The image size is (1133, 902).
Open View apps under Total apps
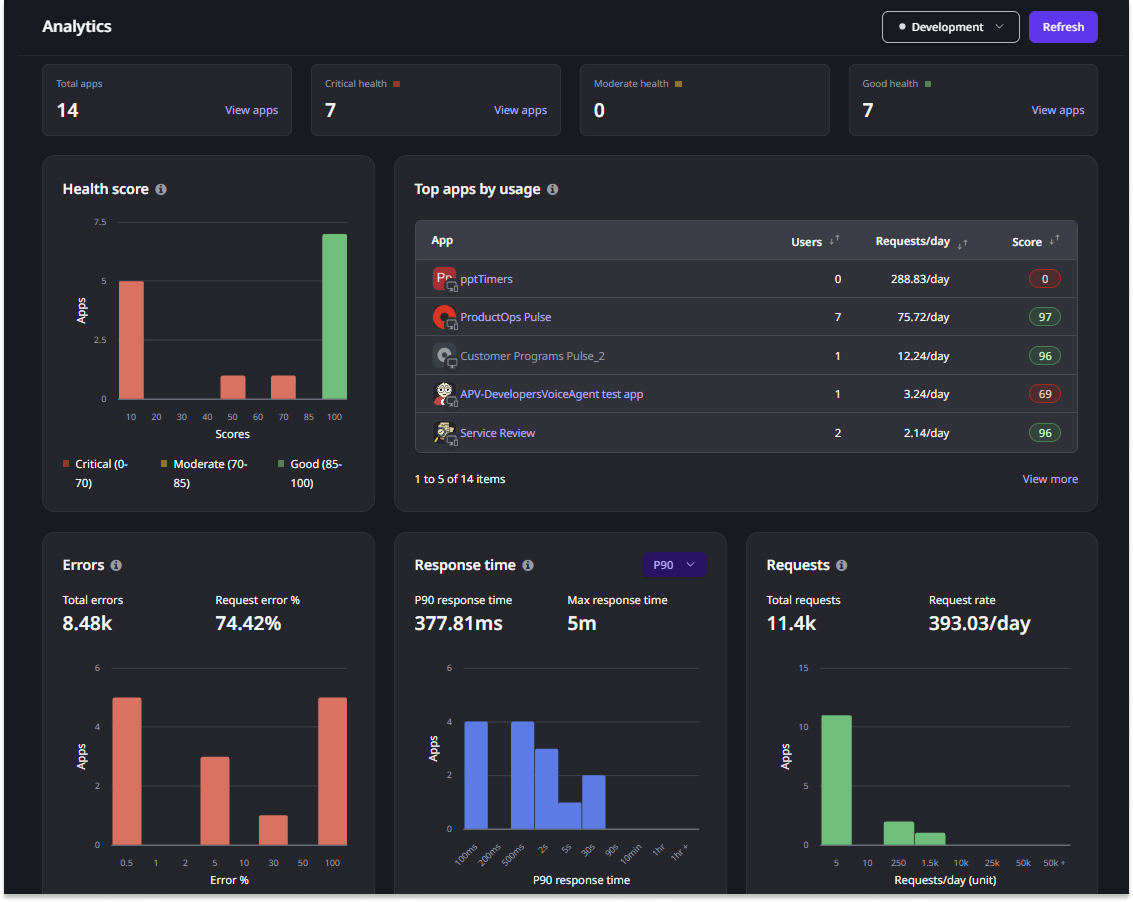pyautogui.click(x=251, y=110)
